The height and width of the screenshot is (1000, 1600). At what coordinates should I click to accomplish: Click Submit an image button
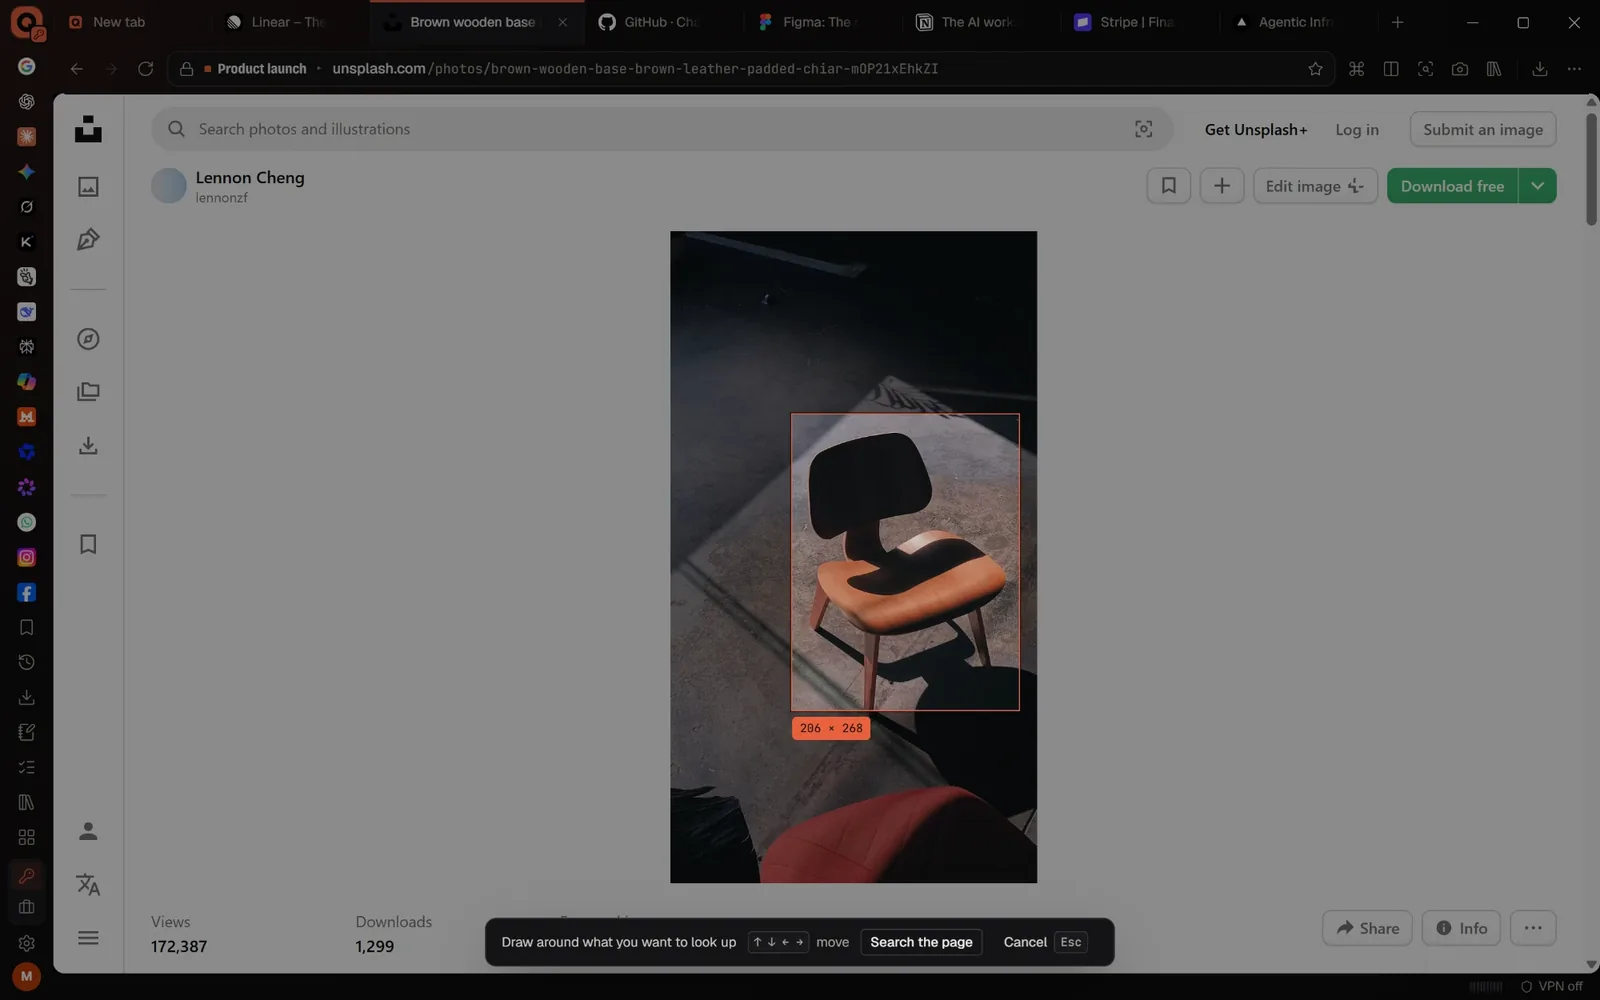click(x=1483, y=129)
